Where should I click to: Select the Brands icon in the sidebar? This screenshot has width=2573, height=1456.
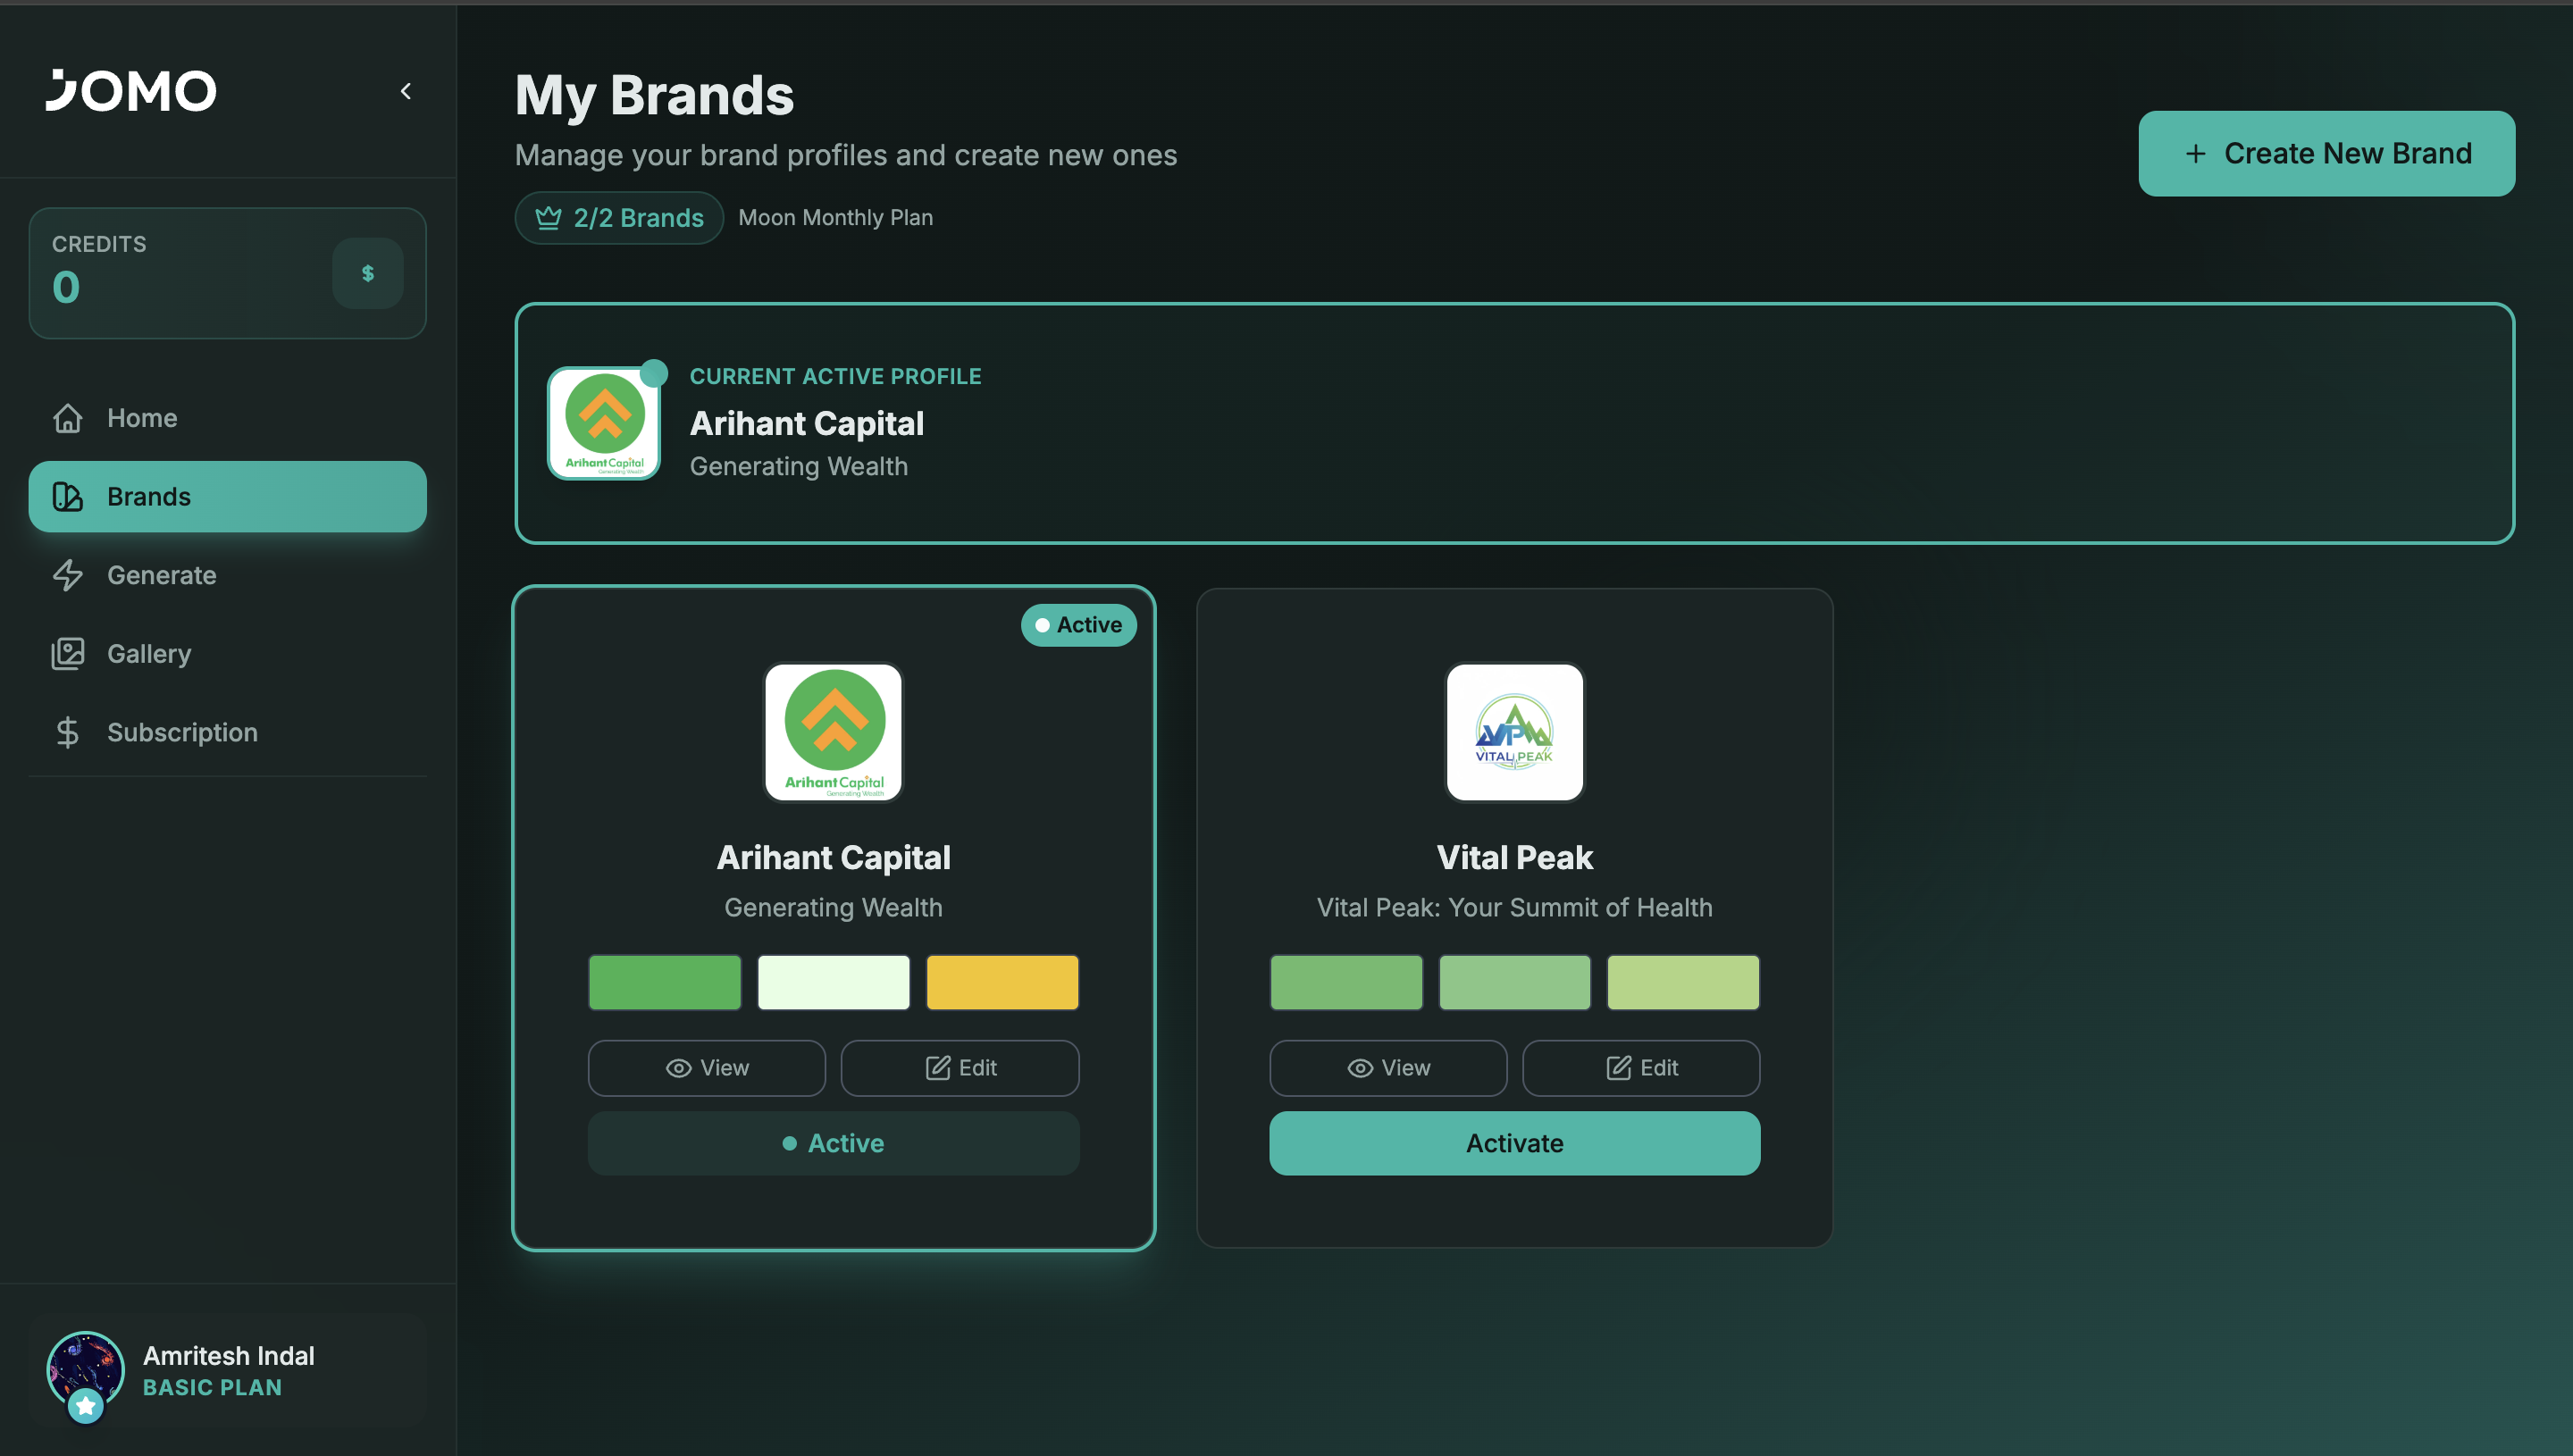[67, 496]
